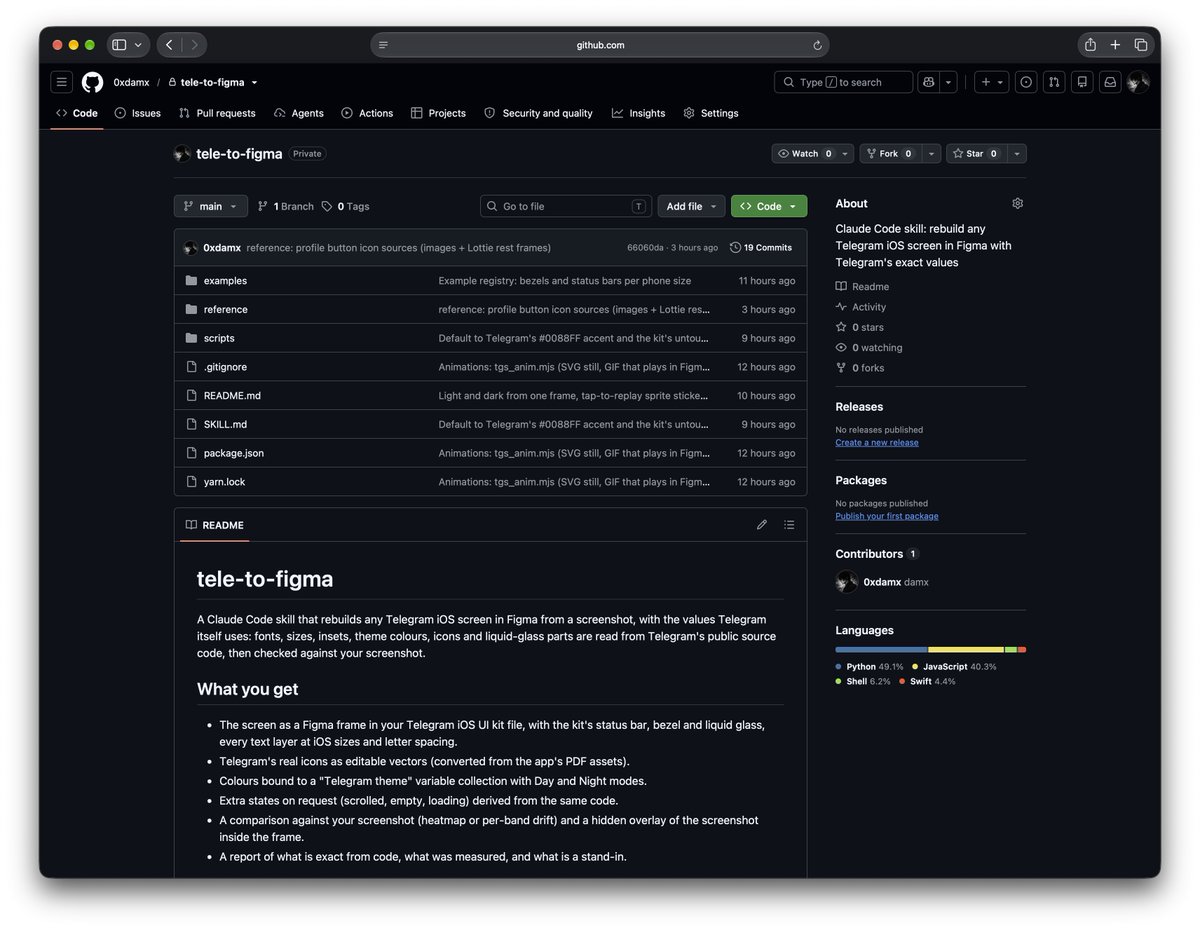Viewport: 1200px width, 930px height.
Task: Star the tele-to-figma repository
Action: 975,153
